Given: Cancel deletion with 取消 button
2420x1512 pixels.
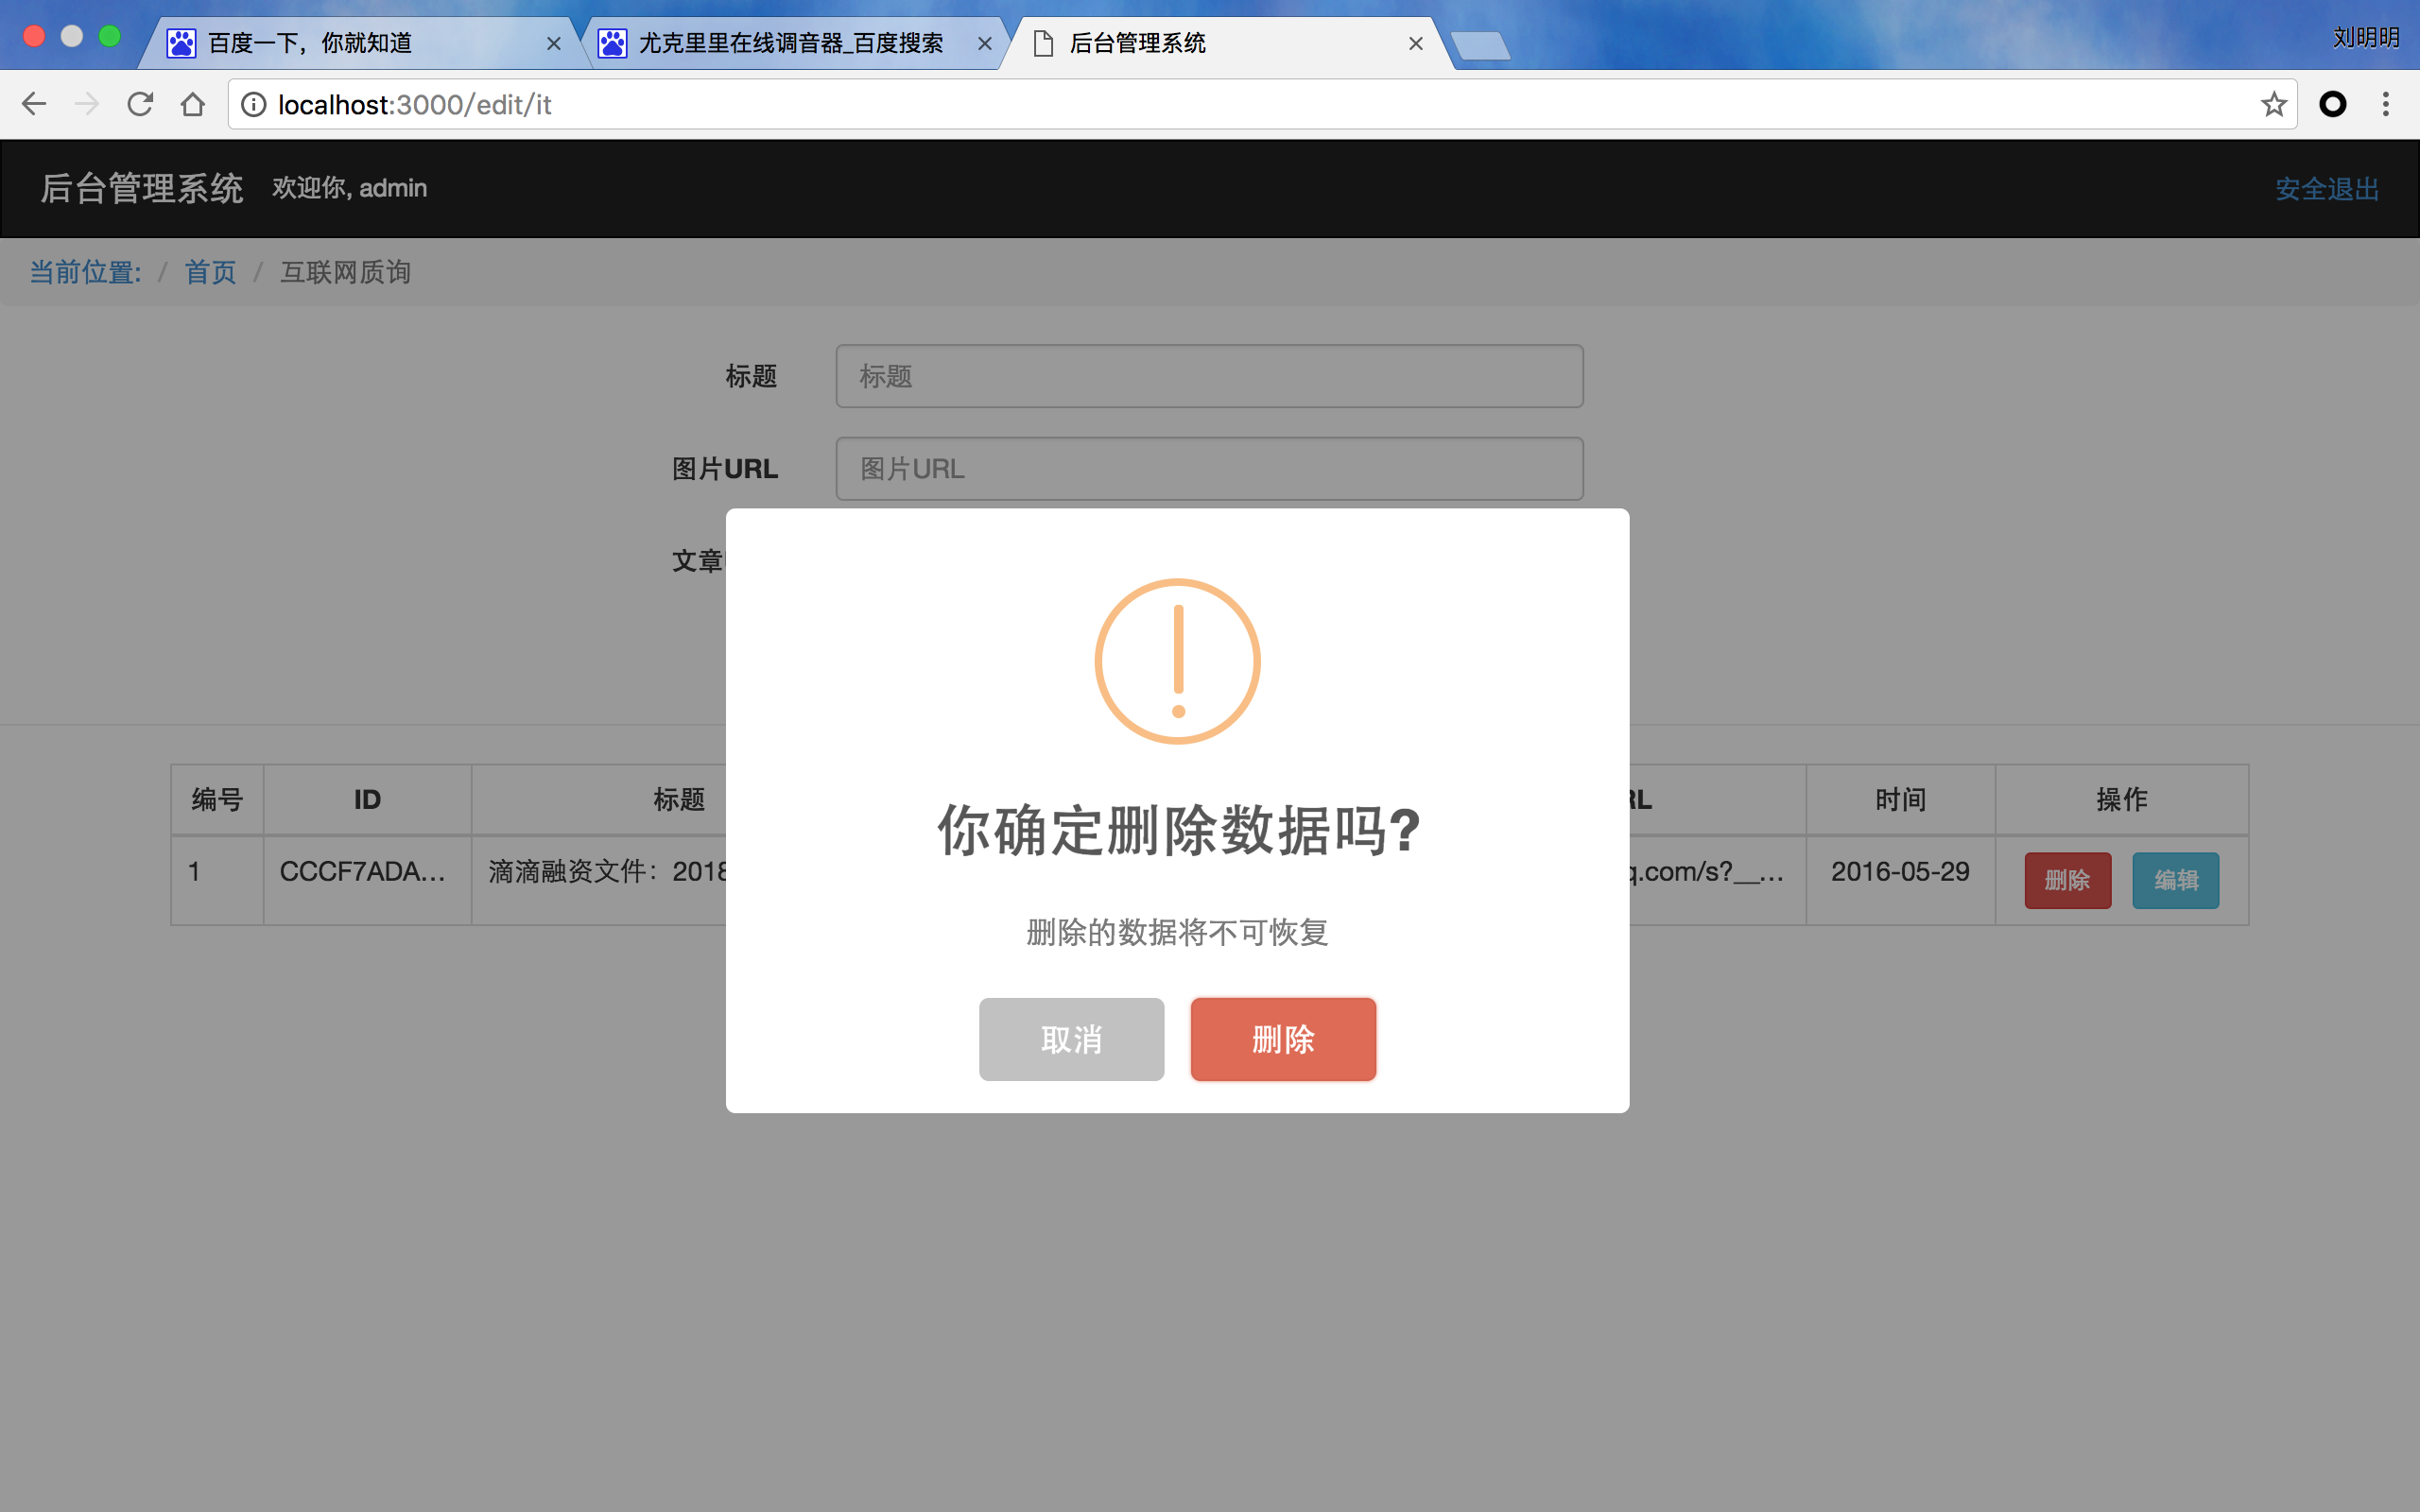Looking at the screenshot, I should tap(1071, 1039).
